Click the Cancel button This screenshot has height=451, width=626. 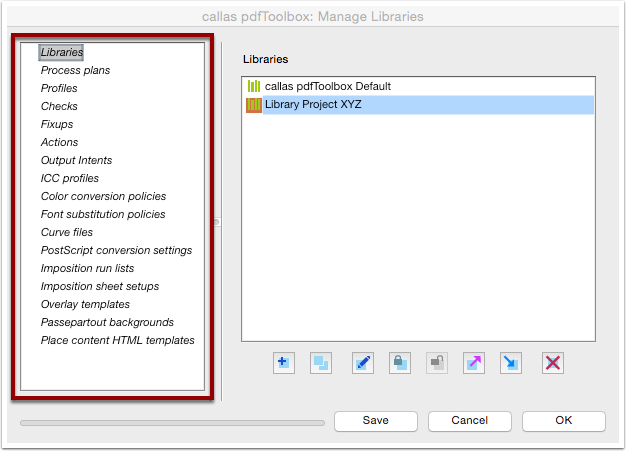coord(470,421)
